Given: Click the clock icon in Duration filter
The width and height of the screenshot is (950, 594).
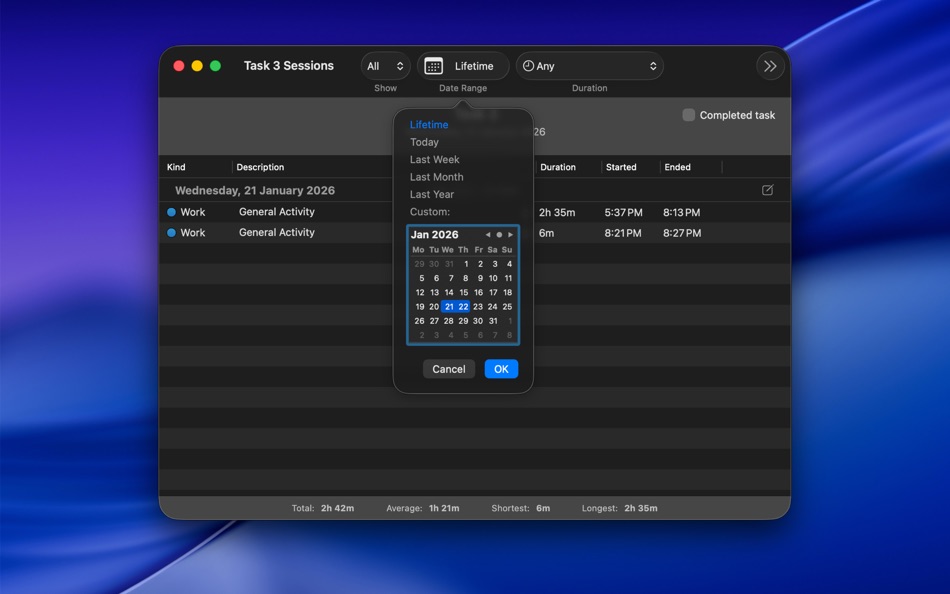Looking at the screenshot, I should point(528,65).
